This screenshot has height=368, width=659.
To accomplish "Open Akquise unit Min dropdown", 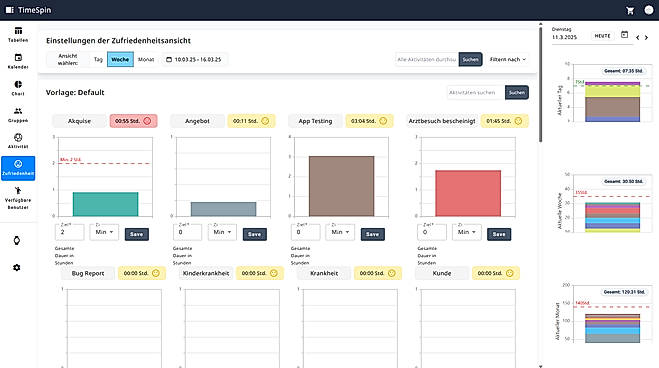I will pyautogui.click(x=104, y=232).
